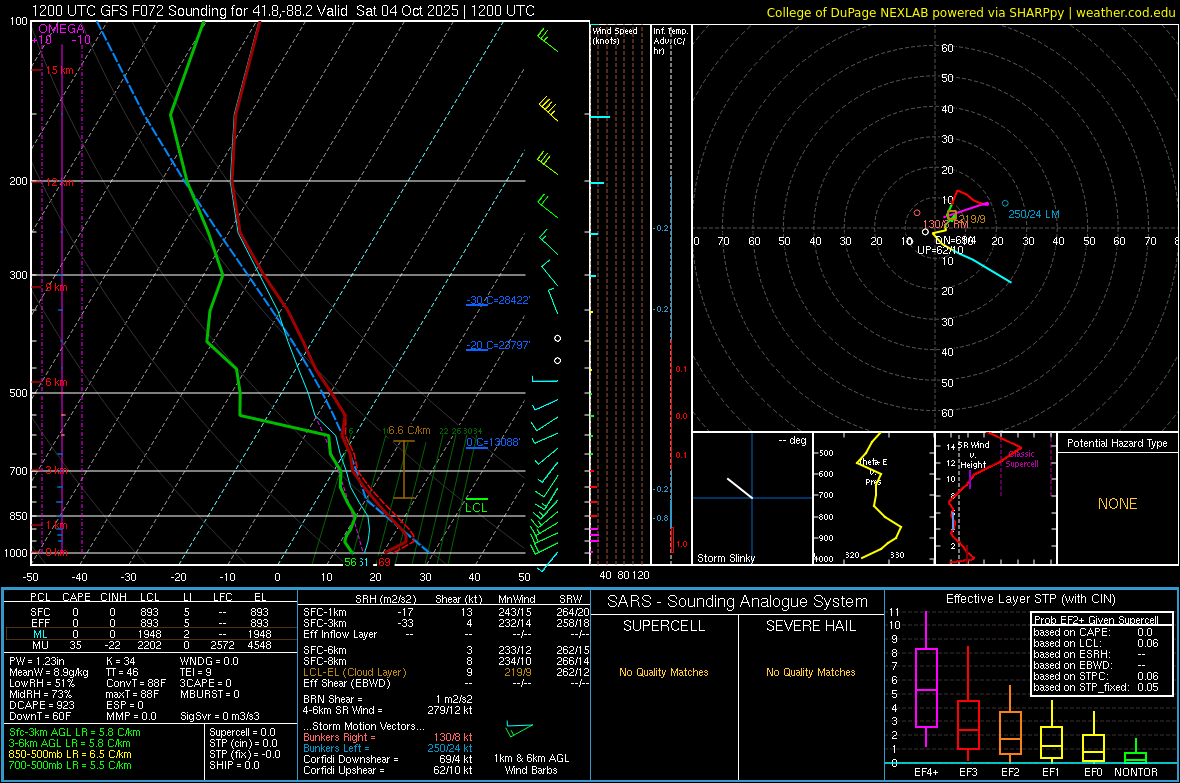Select the EFF parcel row
The image size is (1180, 783).
click(150, 623)
